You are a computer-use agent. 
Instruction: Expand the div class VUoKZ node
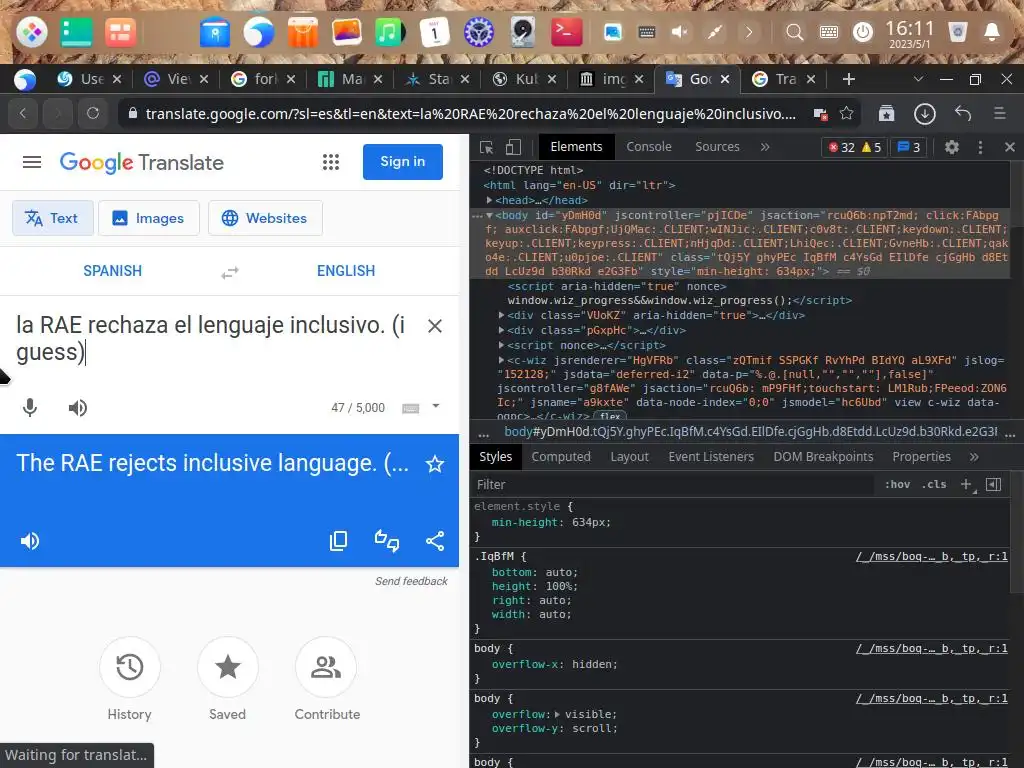(x=502, y=315)
